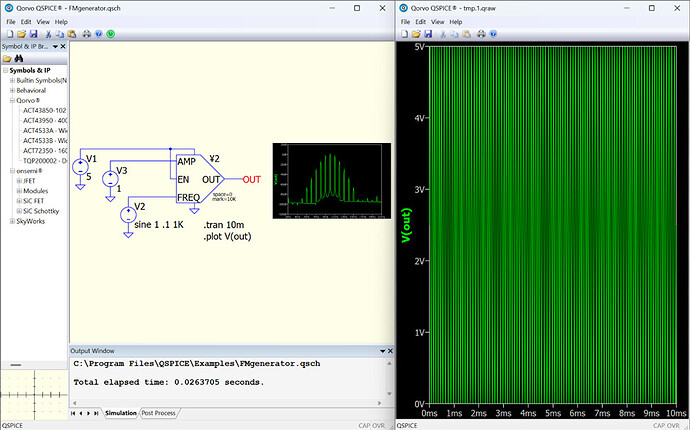Expand the Builtin Symbols tree node
Image resolution: width=690 pixels, height=430 pixels.
click(12, 81)
